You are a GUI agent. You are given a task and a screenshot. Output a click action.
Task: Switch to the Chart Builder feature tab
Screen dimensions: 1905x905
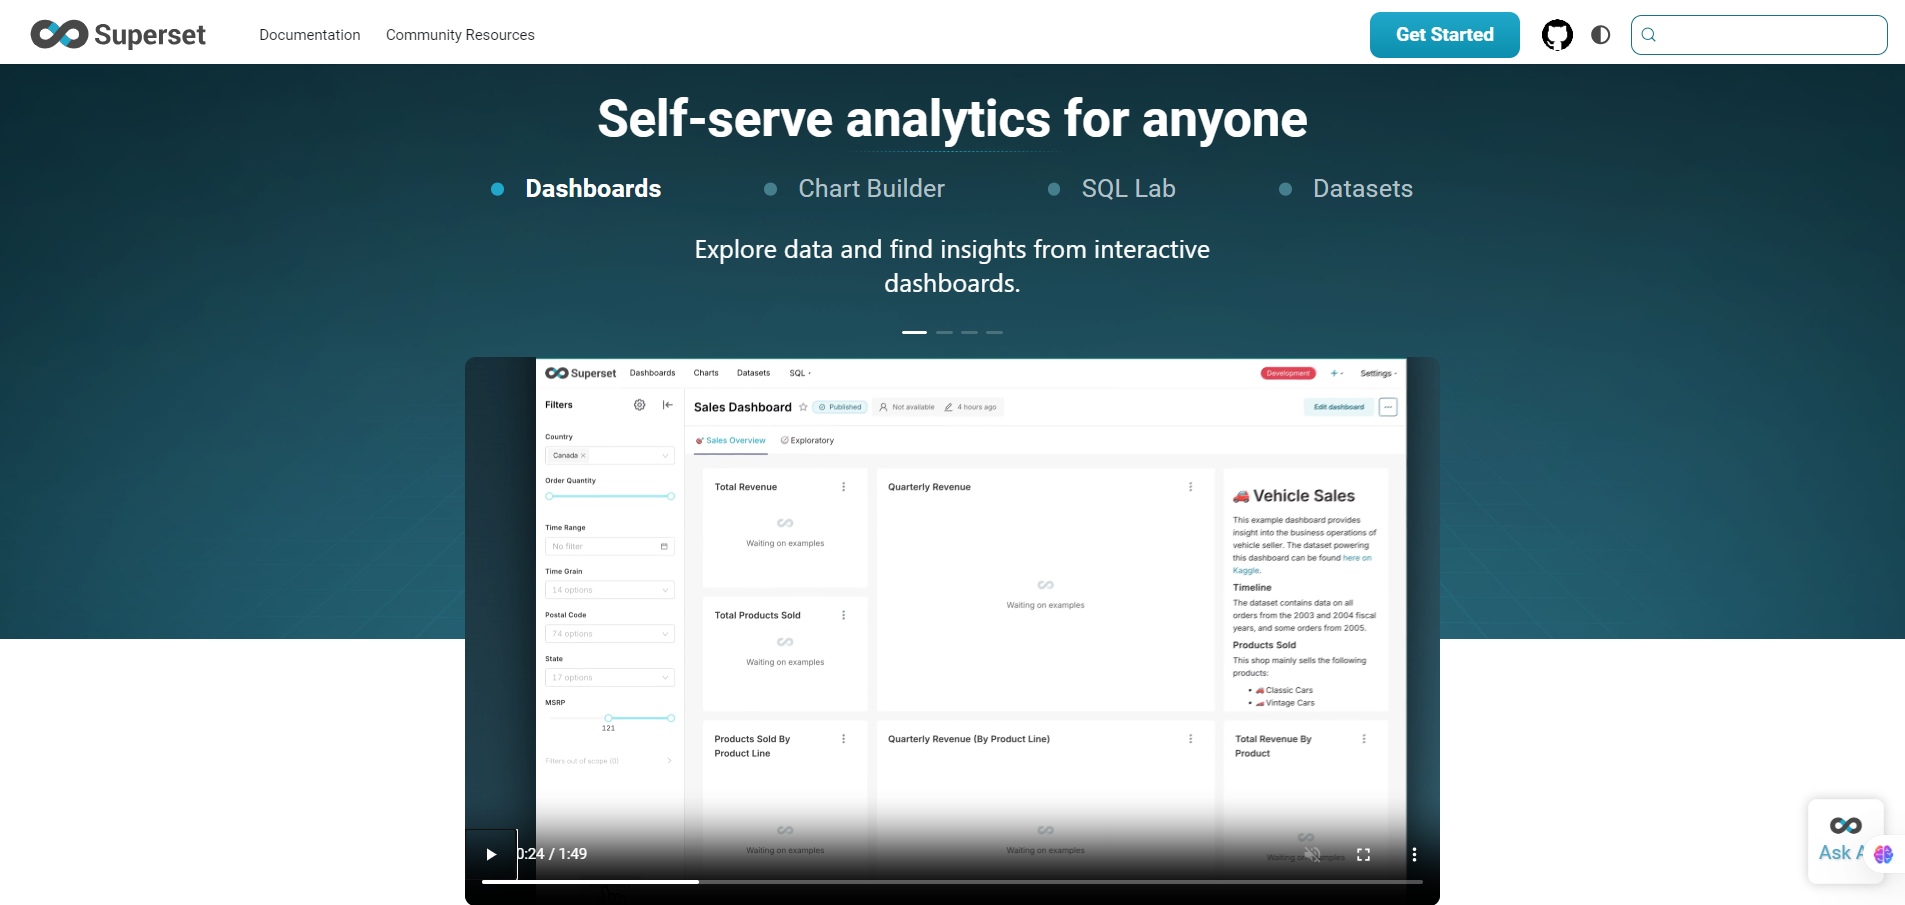[x=871, y=189]
